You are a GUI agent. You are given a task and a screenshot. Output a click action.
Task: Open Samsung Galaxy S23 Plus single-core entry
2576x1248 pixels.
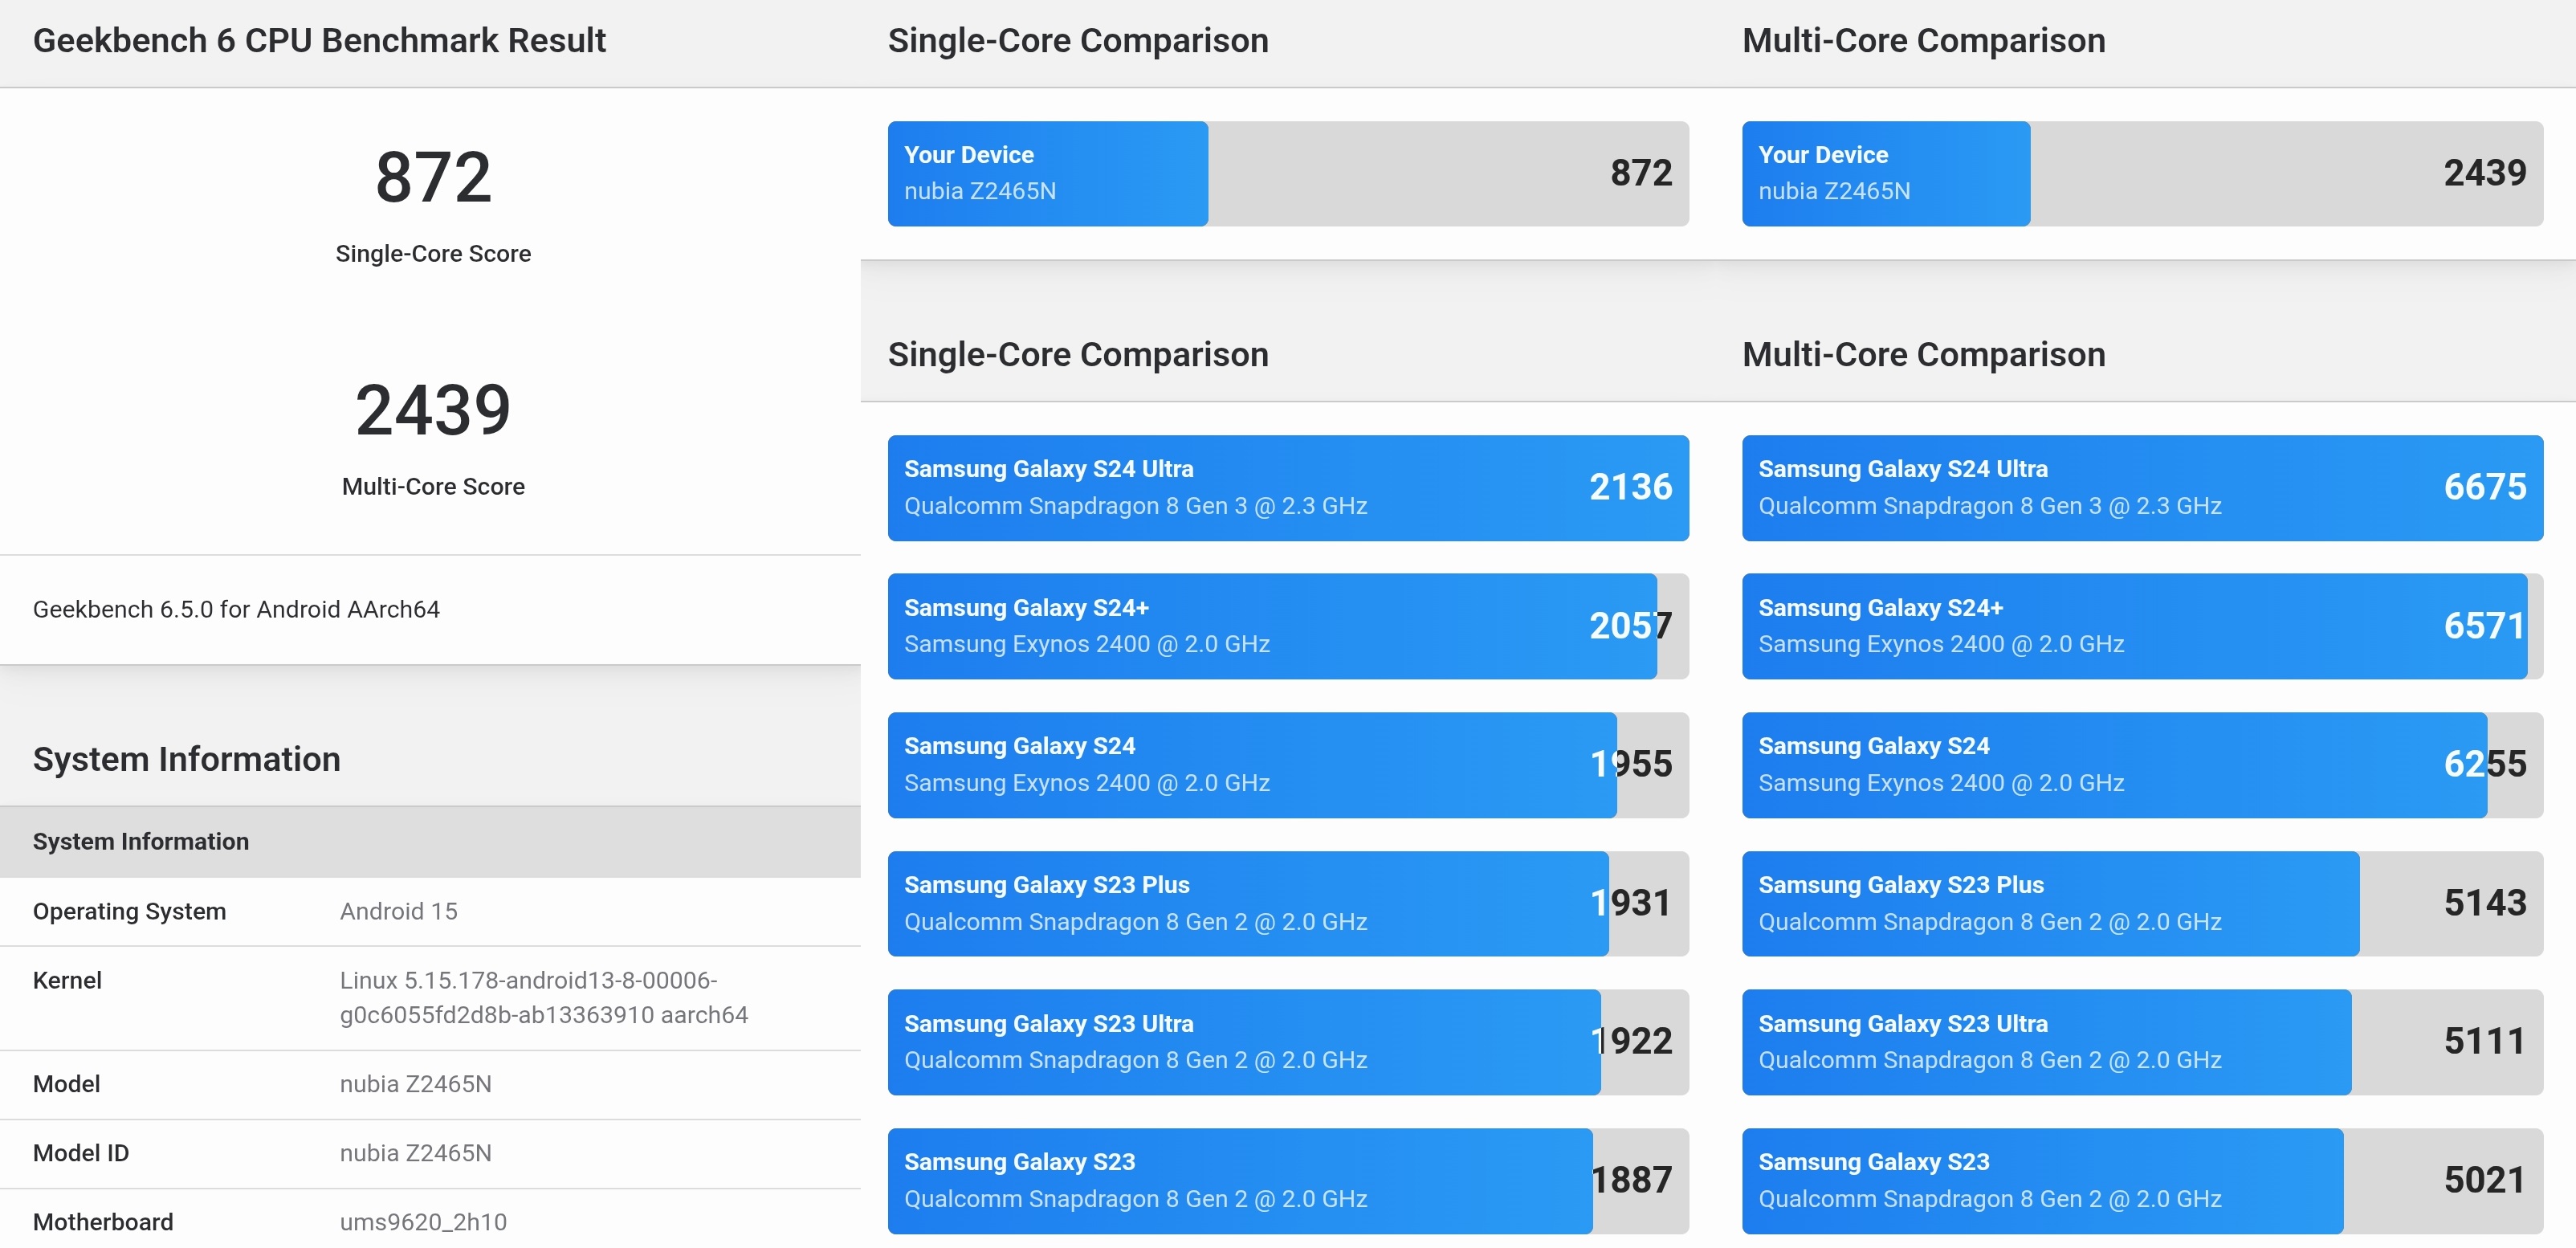coord(1287,903)
